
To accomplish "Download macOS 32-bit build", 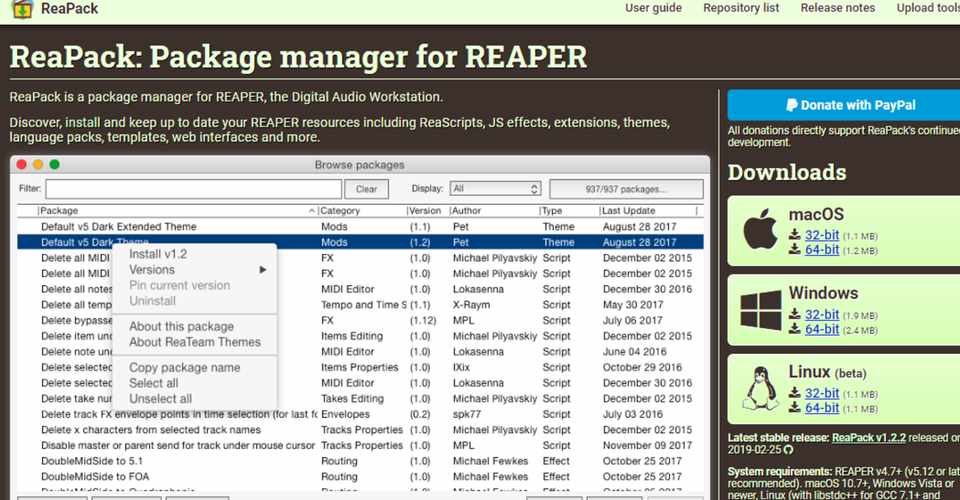I will [x=822, y=235].
